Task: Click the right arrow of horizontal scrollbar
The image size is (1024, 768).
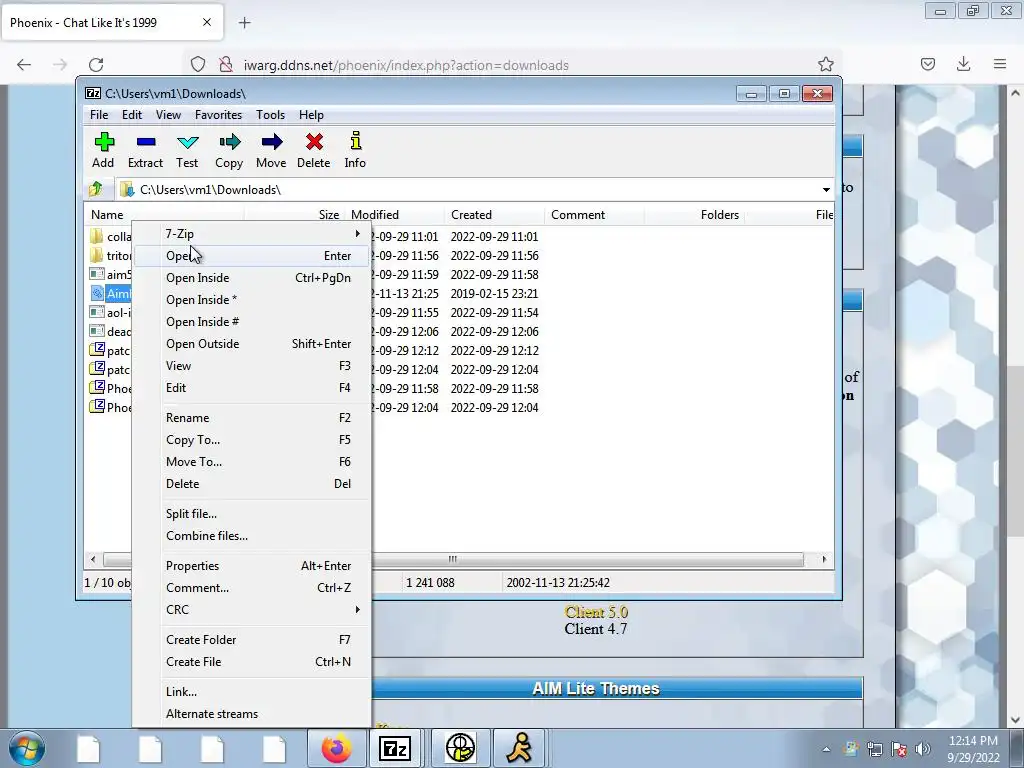Action: pyautogui.click(x=824, y=560)
